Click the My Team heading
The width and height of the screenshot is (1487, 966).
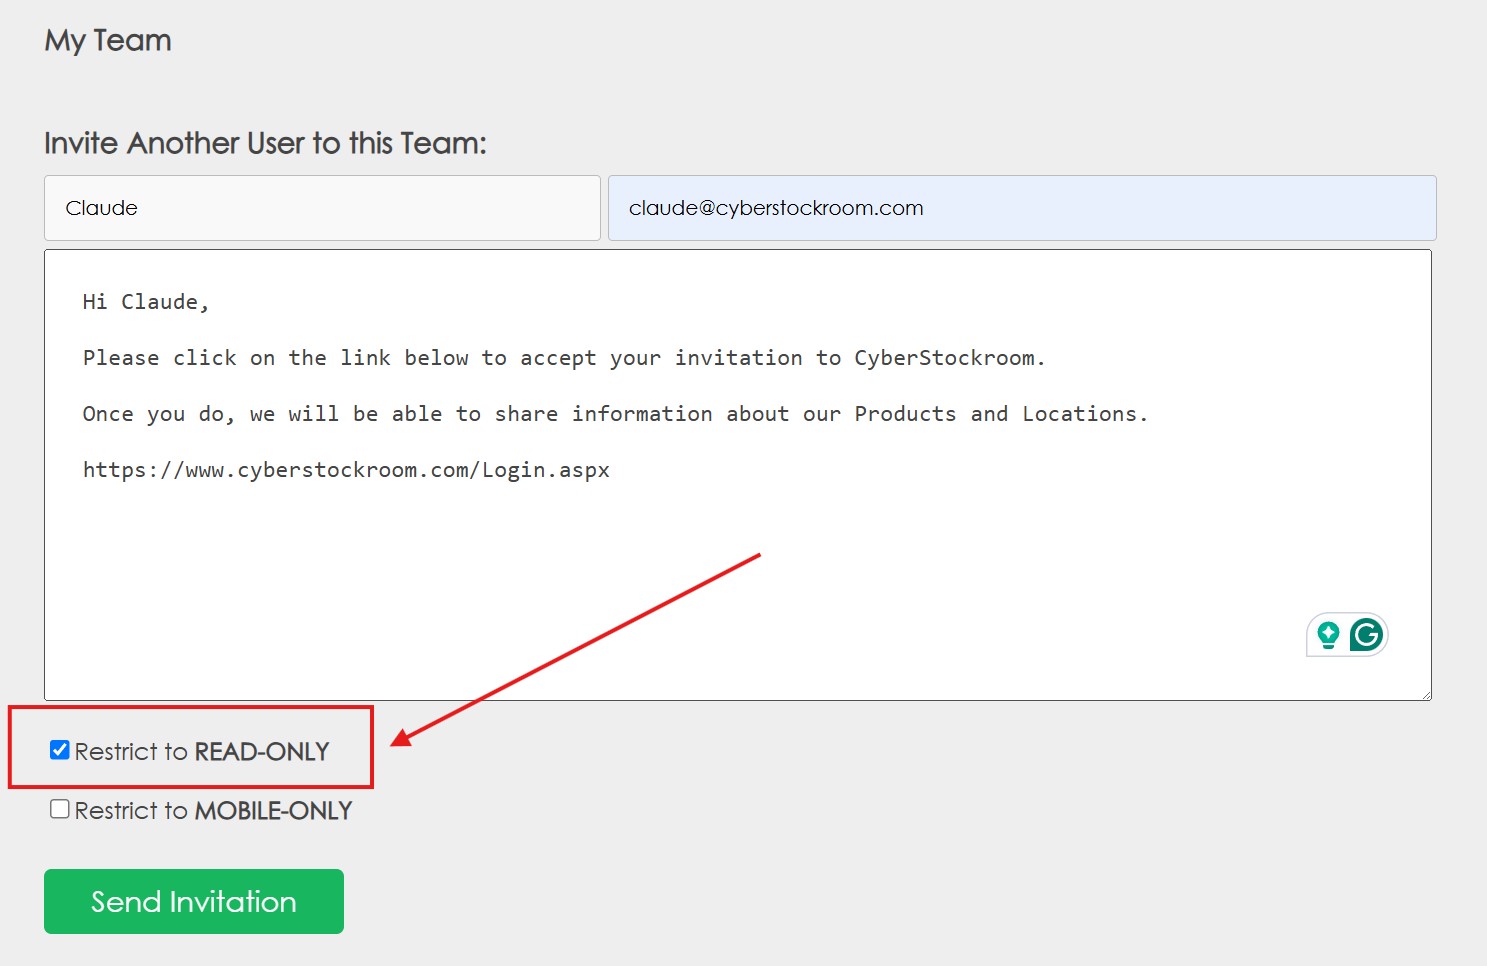(108, 41)
